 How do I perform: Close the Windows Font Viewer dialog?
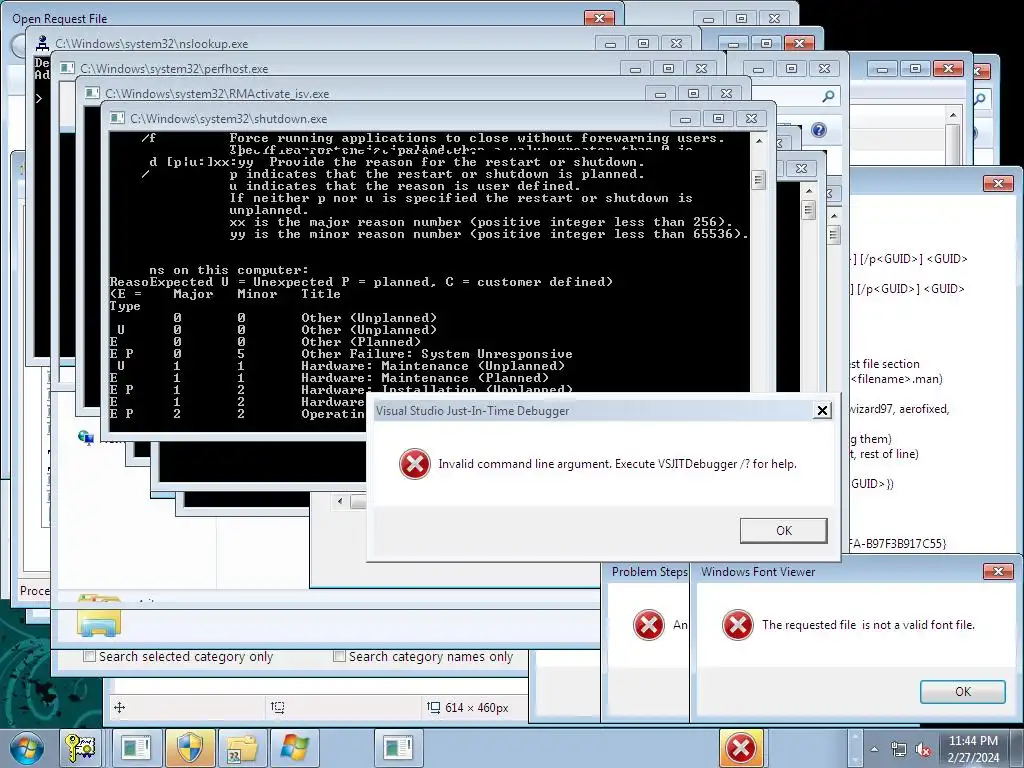pos(998,571)
